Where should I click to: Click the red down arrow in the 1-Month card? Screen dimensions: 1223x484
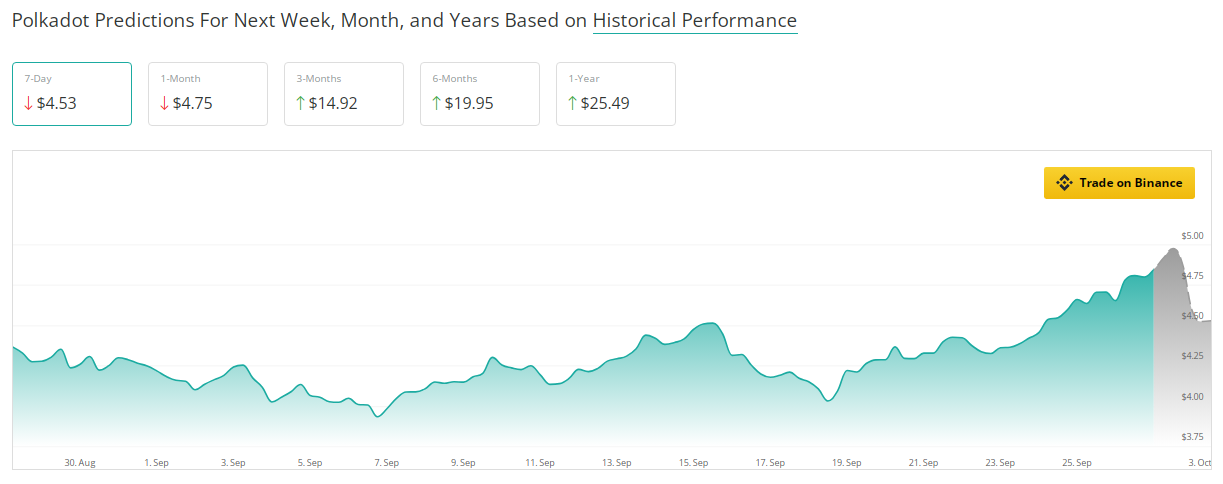tap(164, 103)
